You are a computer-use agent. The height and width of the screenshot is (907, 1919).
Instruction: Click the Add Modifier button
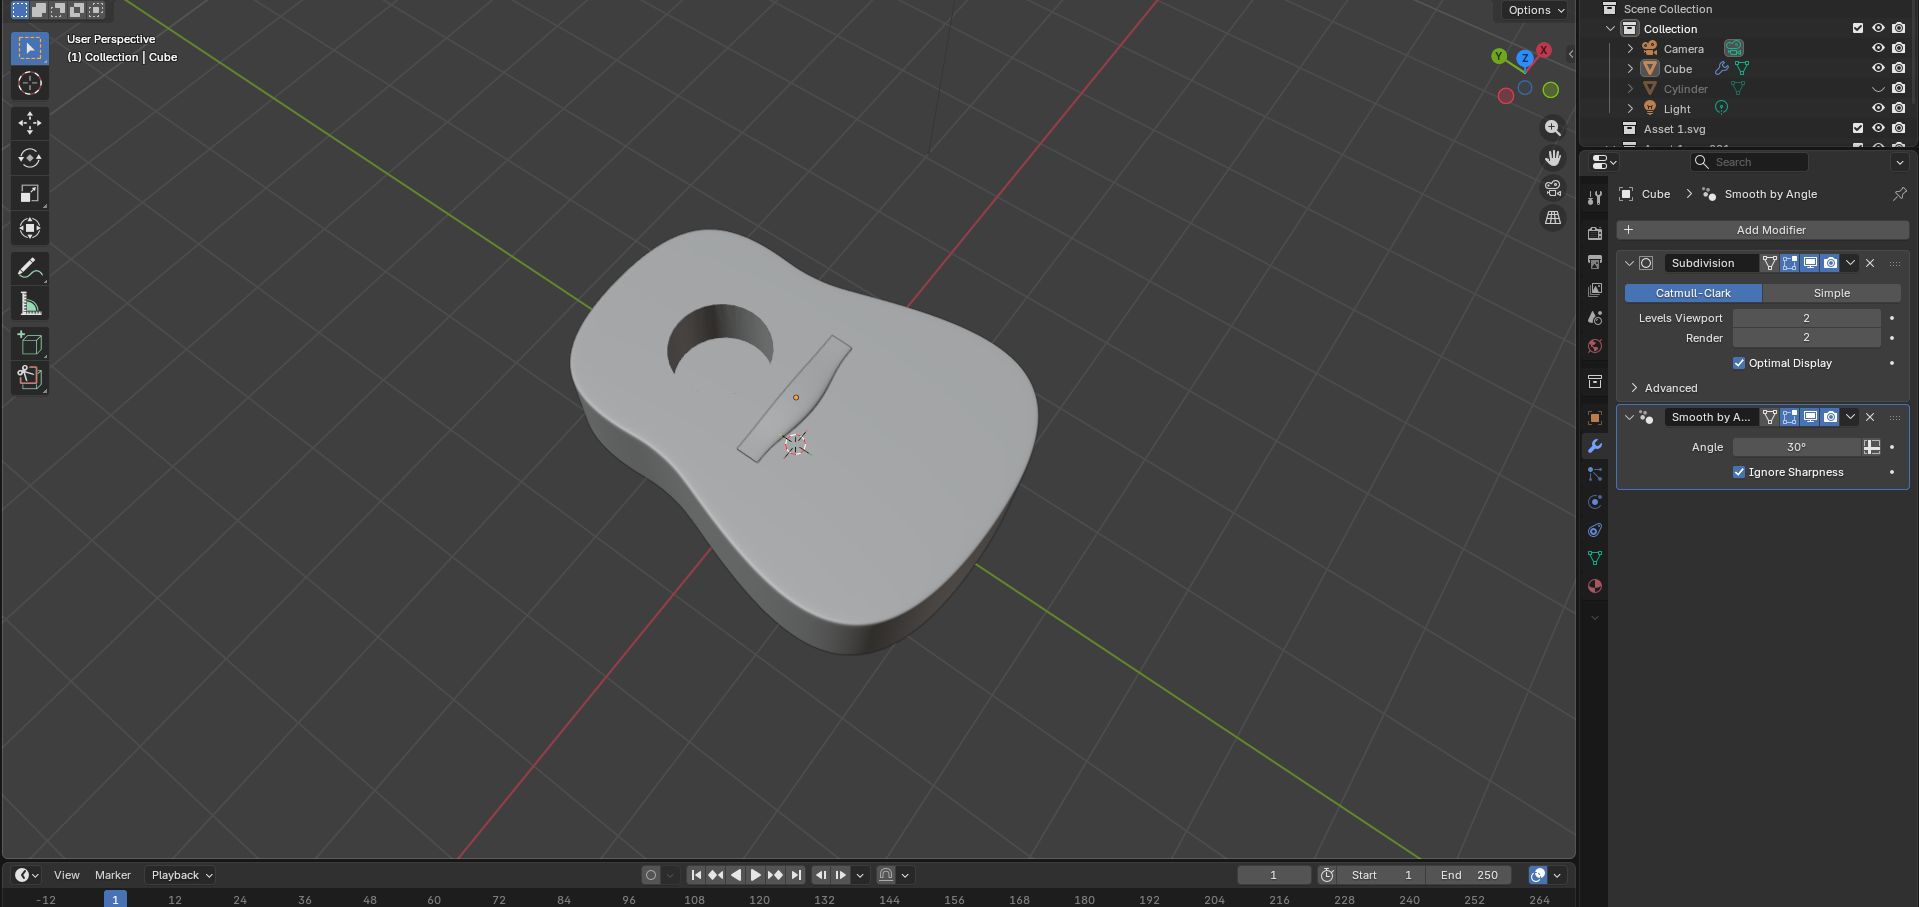point(1763,230)
